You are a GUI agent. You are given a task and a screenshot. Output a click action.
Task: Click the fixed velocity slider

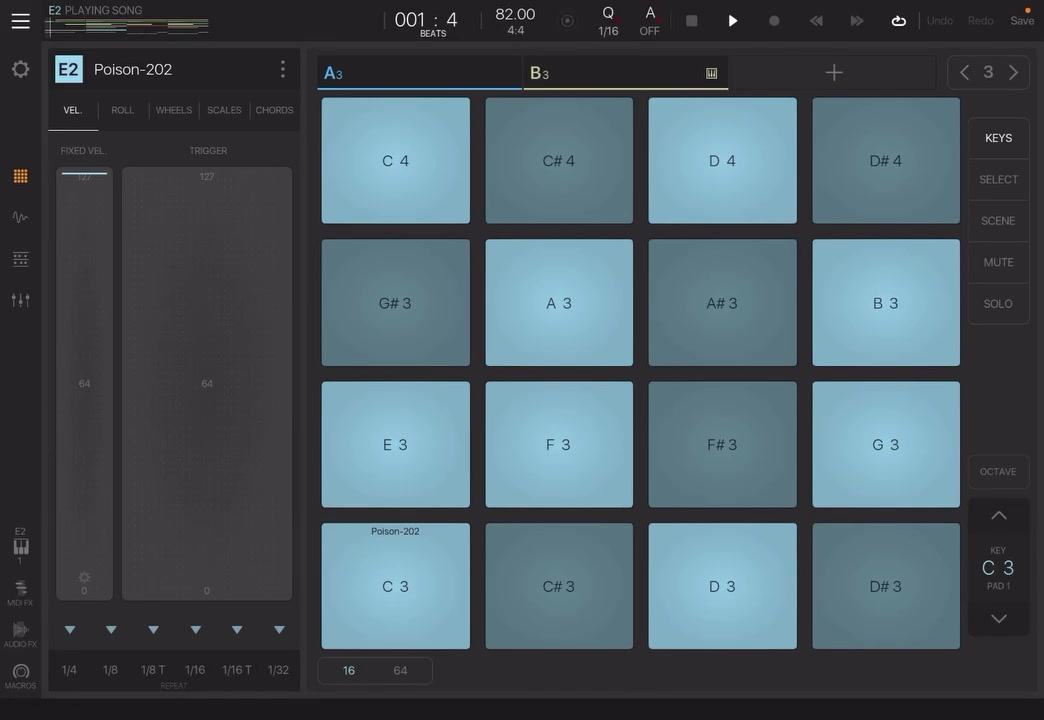[x=85, y=384]
